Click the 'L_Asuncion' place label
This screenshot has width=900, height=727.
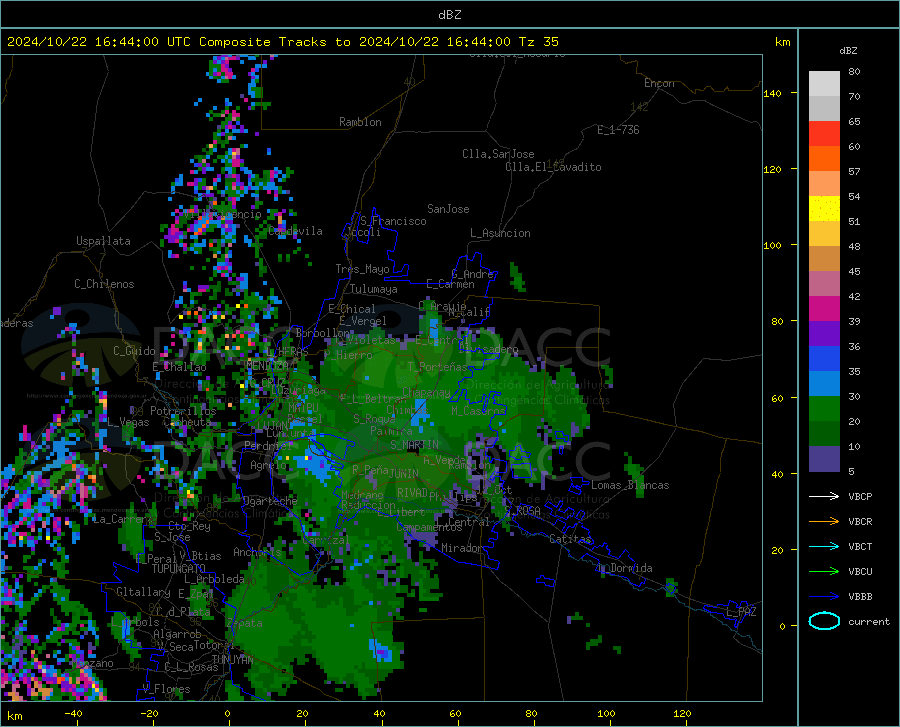click(x=500, y=233)
